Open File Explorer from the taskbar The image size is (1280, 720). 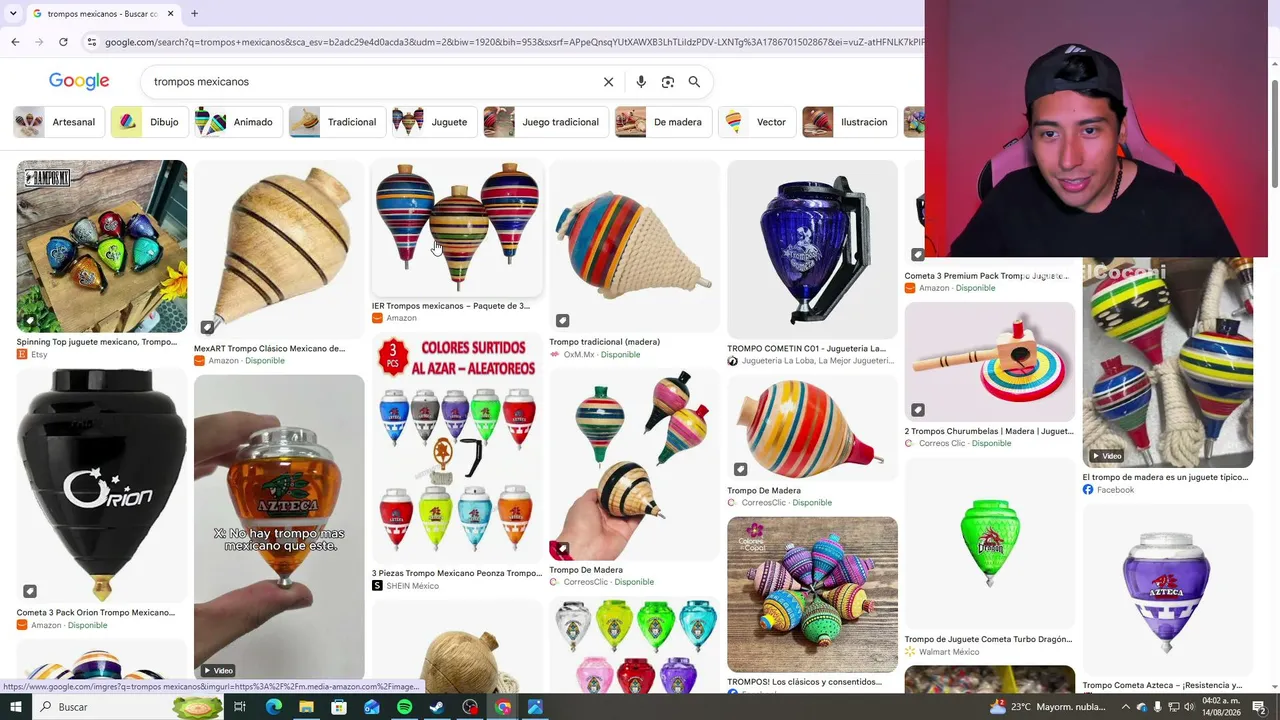(306, 707)
